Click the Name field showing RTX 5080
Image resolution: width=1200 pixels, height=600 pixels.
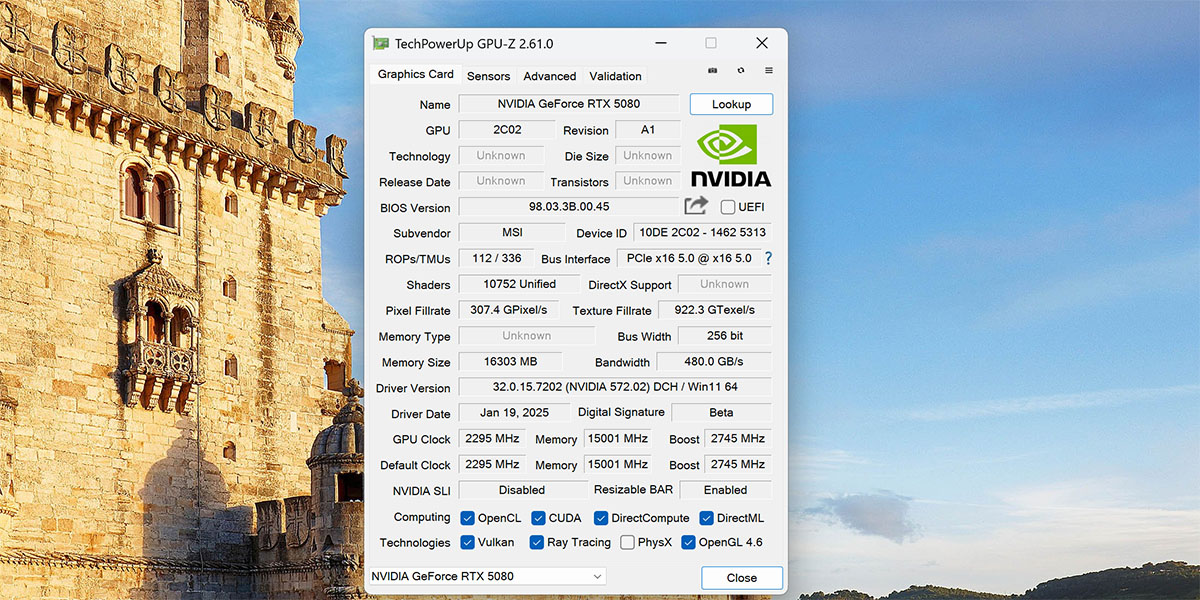[568, 104]
